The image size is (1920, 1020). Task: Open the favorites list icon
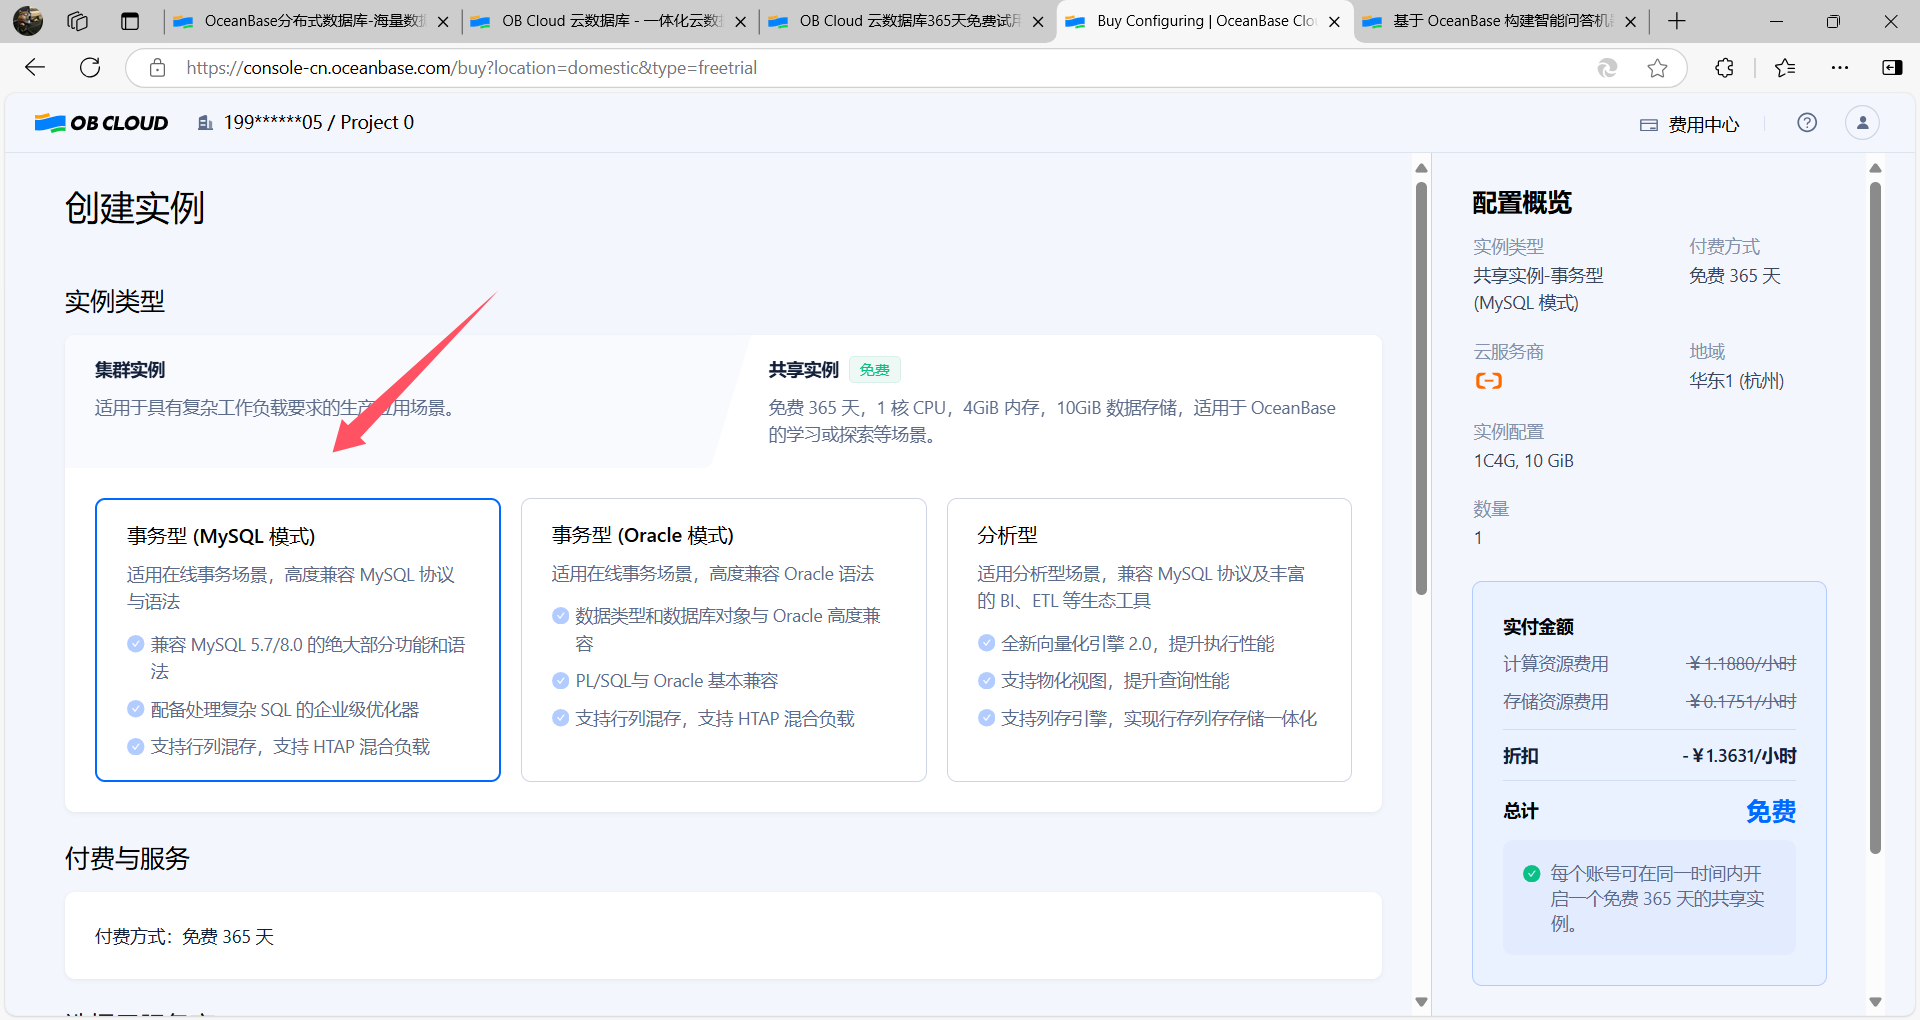coord(1785,68)
